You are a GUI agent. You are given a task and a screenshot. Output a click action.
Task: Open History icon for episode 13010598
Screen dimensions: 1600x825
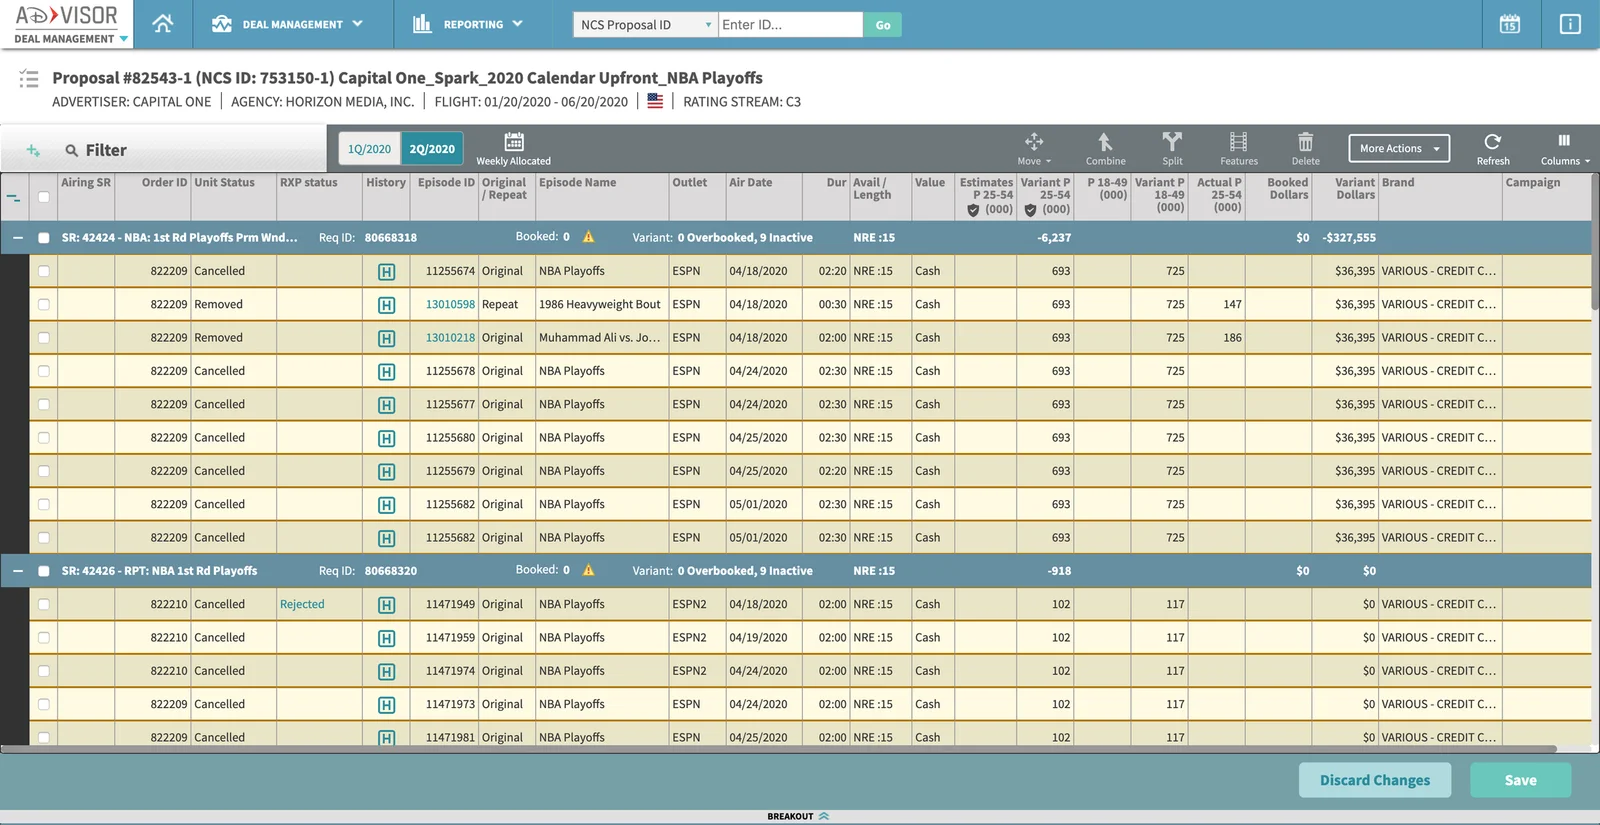point(386,305)
